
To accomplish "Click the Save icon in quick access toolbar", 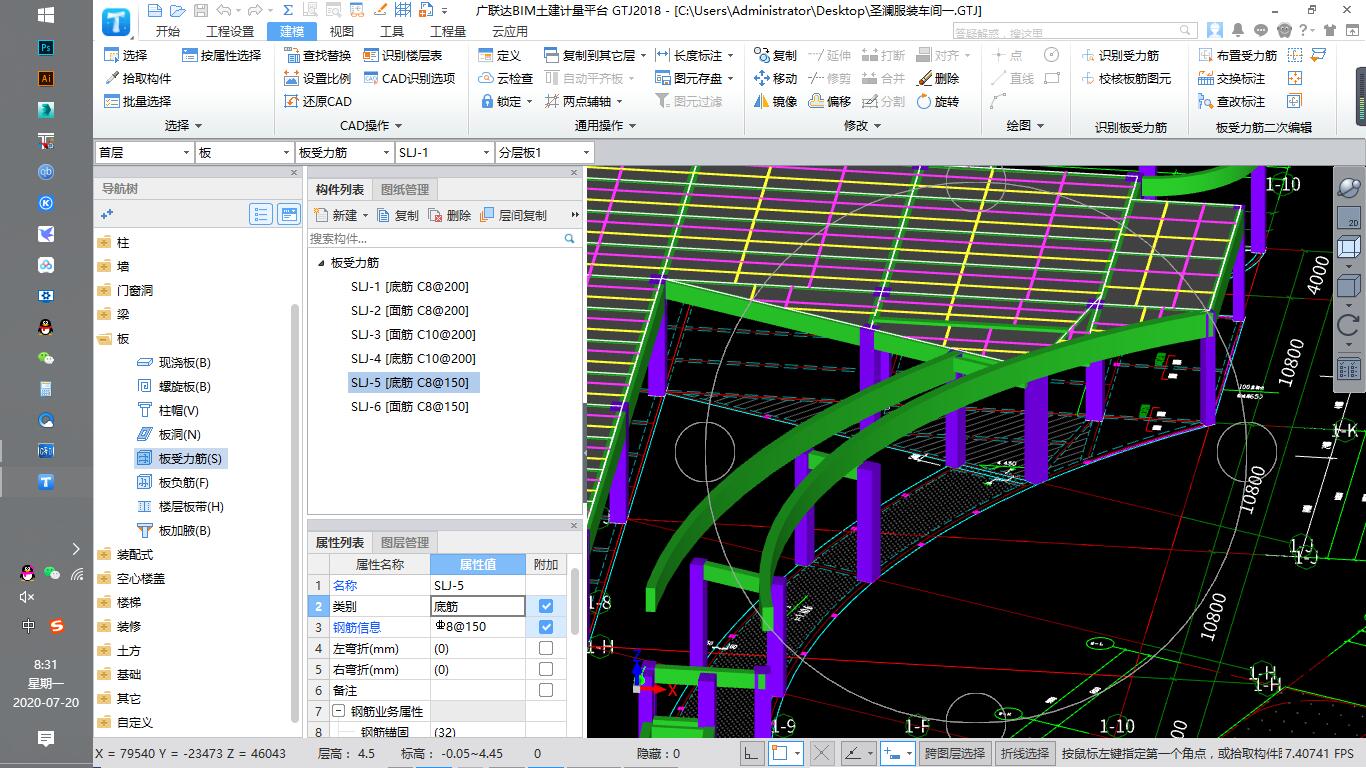I will pyautogui.click(x=200, y=10).
